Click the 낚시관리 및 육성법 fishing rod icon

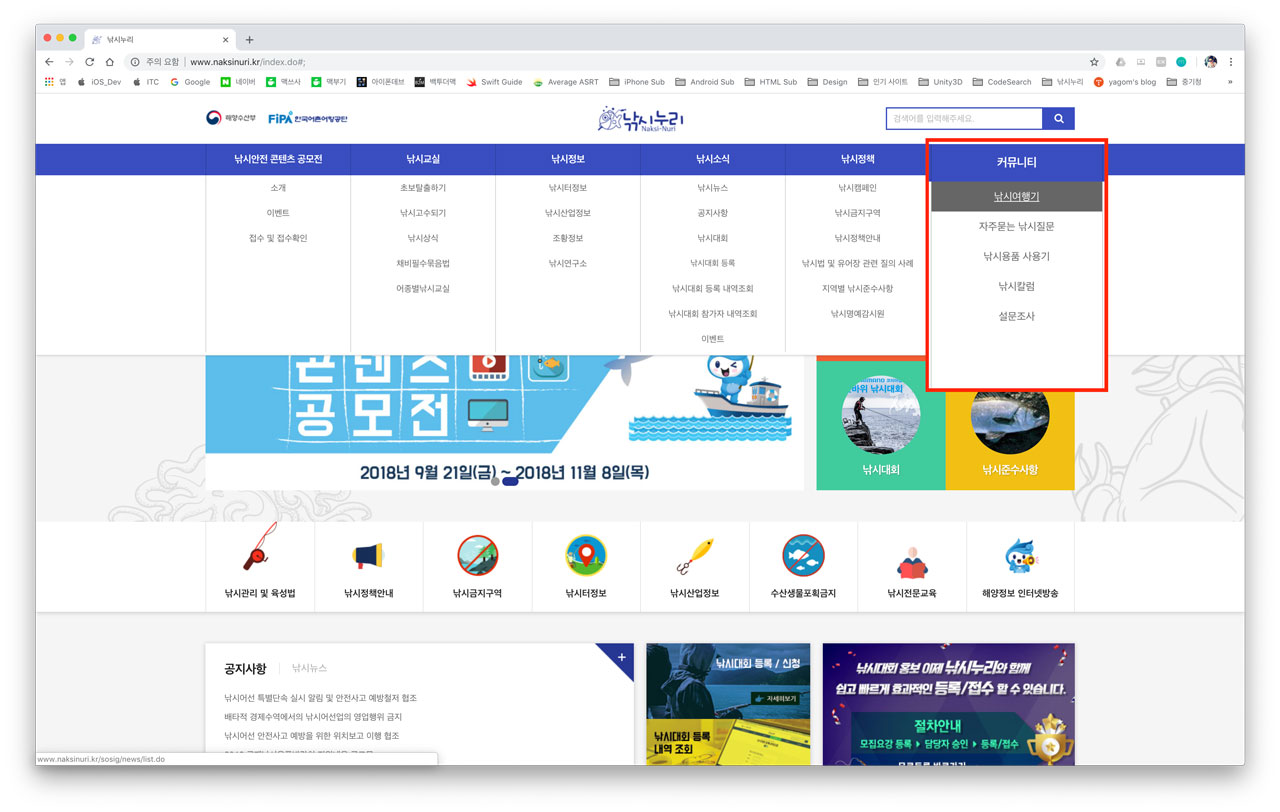[x=259, y=555]
